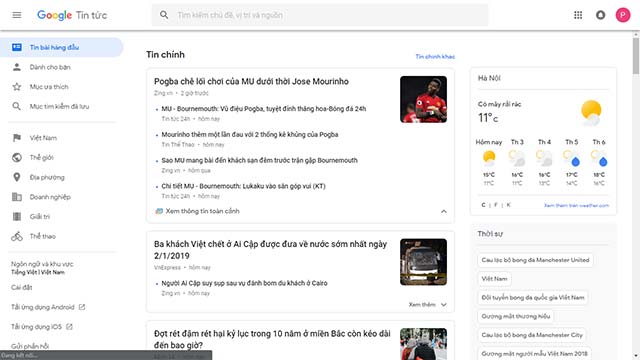Open Người Ai Cập suy sụp article
The image size is (640, 360).
click(244, 283)
